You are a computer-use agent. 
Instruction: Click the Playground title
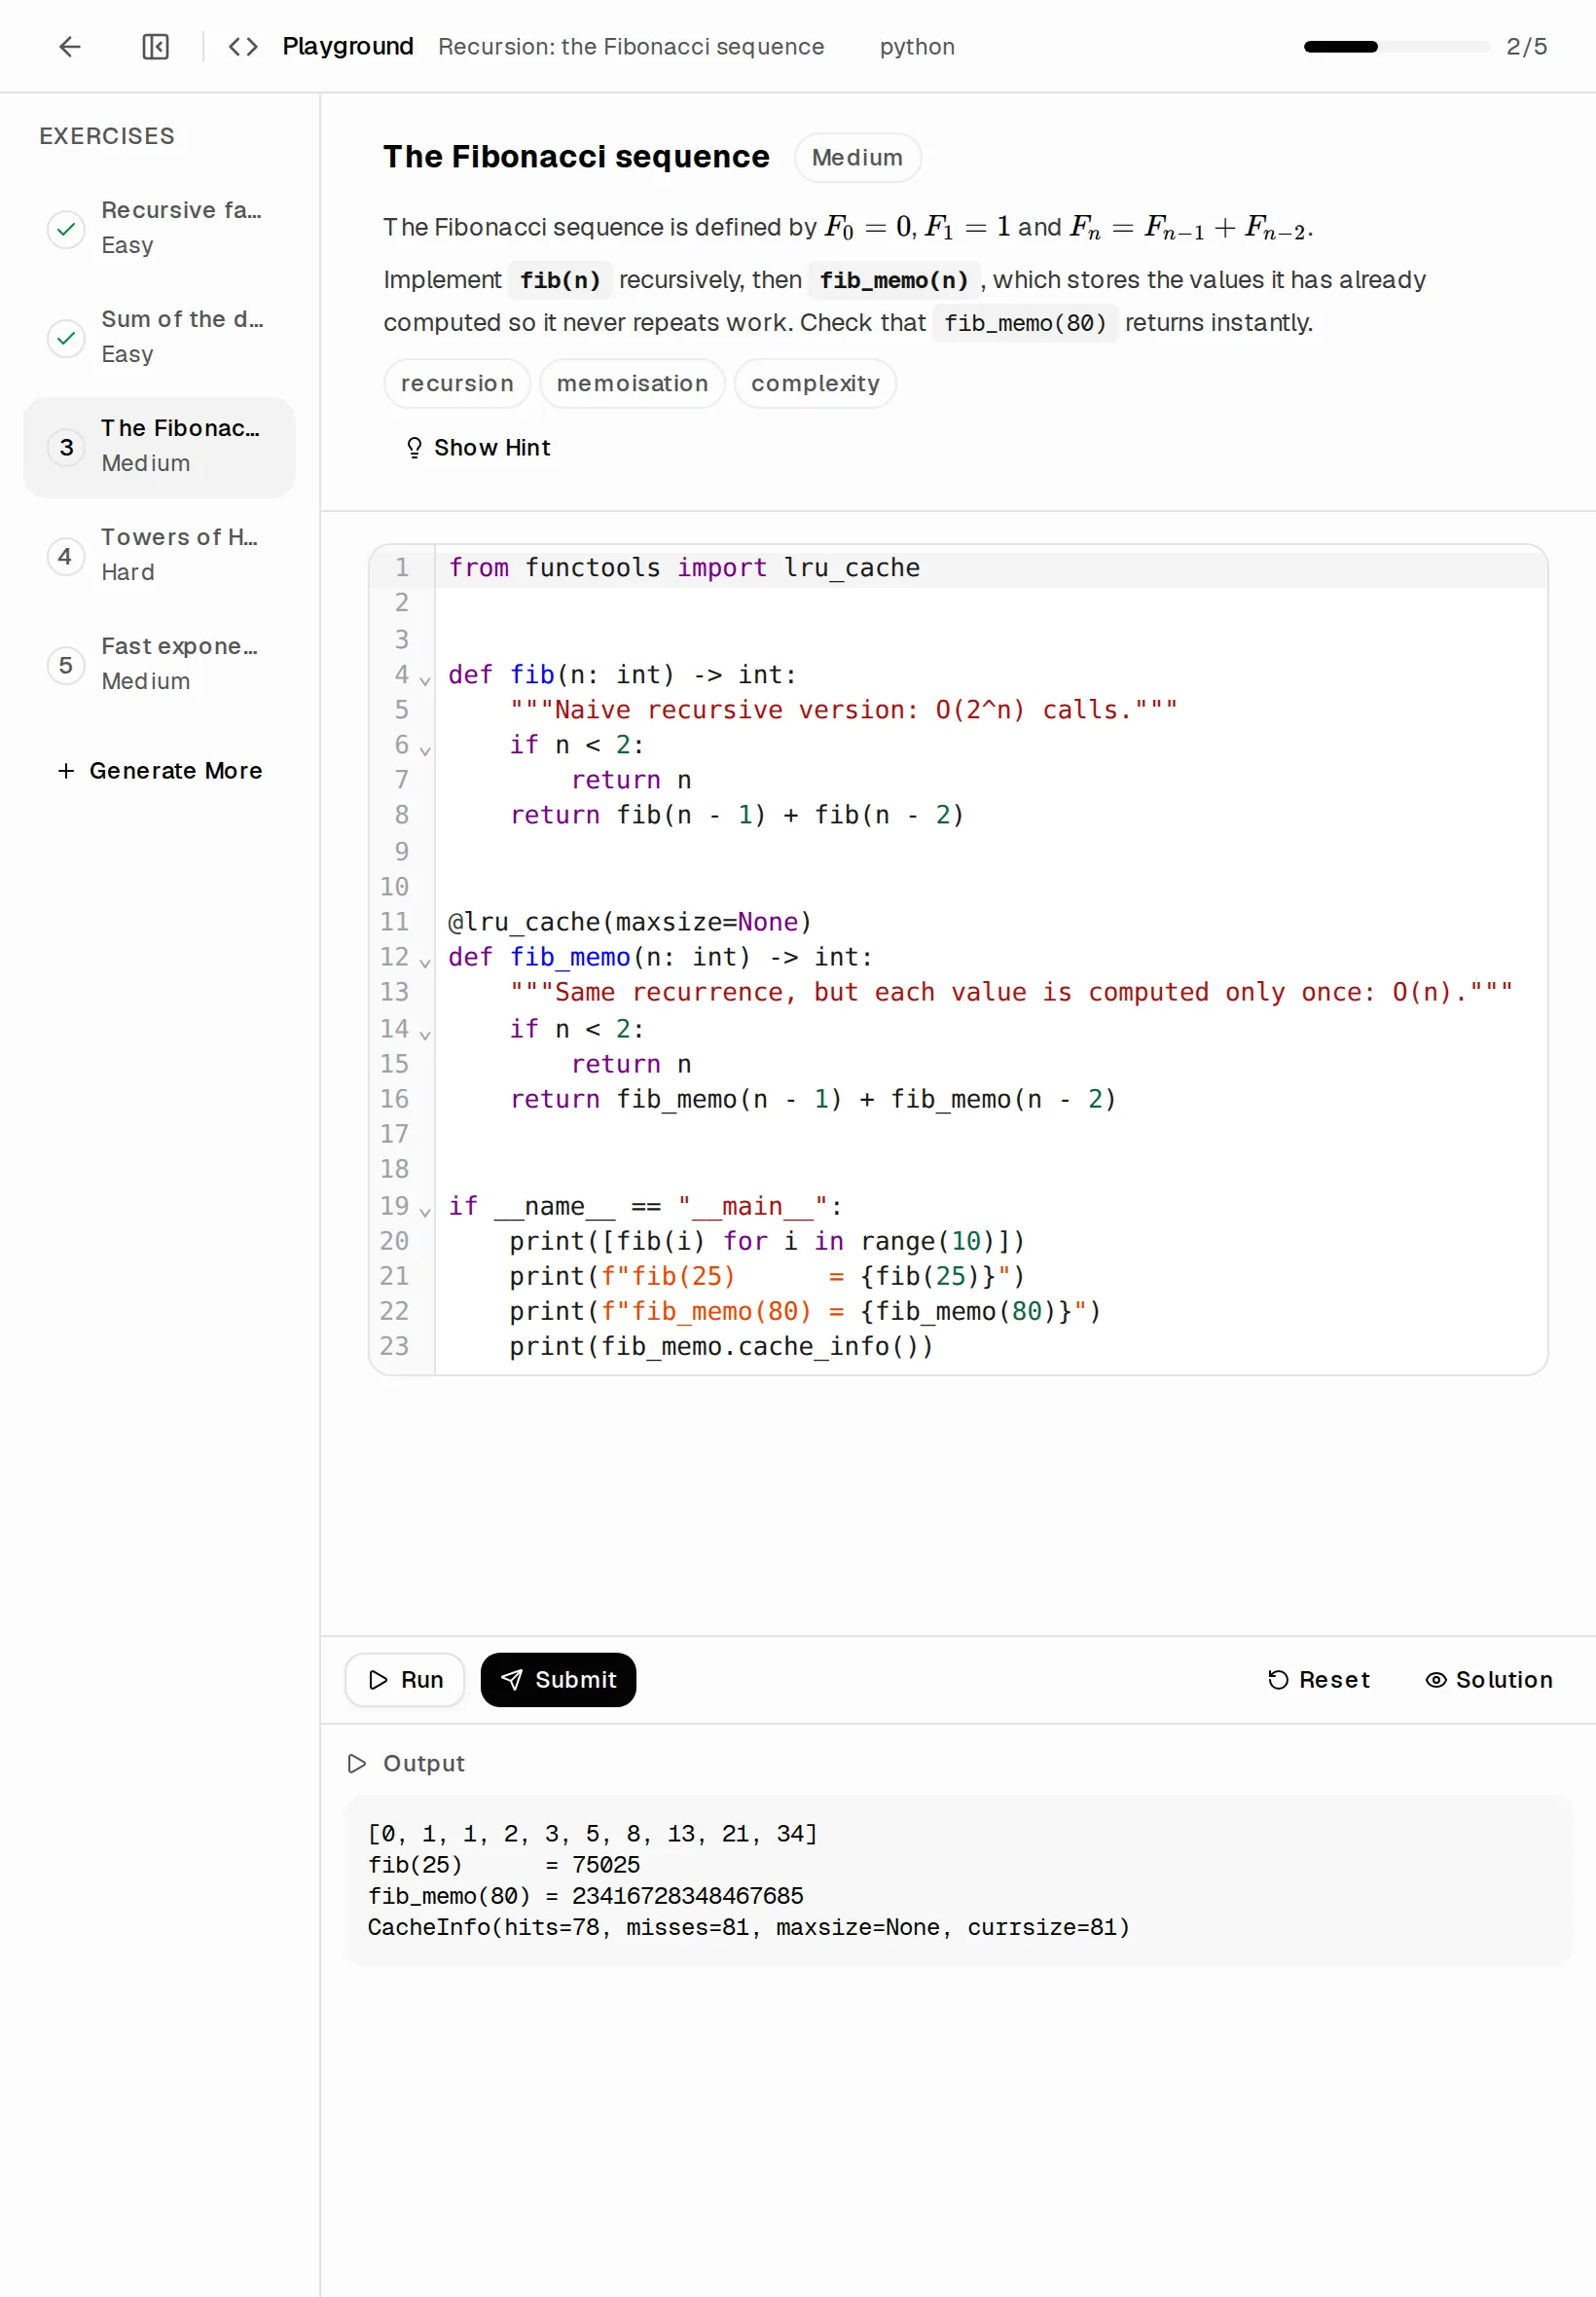(x=347, y=46)
